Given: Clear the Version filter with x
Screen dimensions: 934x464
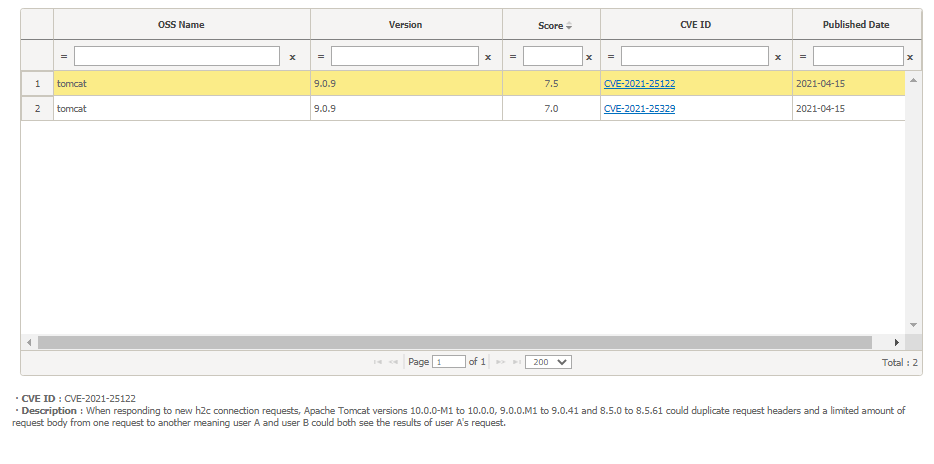Looking at the screenshot, I should [488, 57].
